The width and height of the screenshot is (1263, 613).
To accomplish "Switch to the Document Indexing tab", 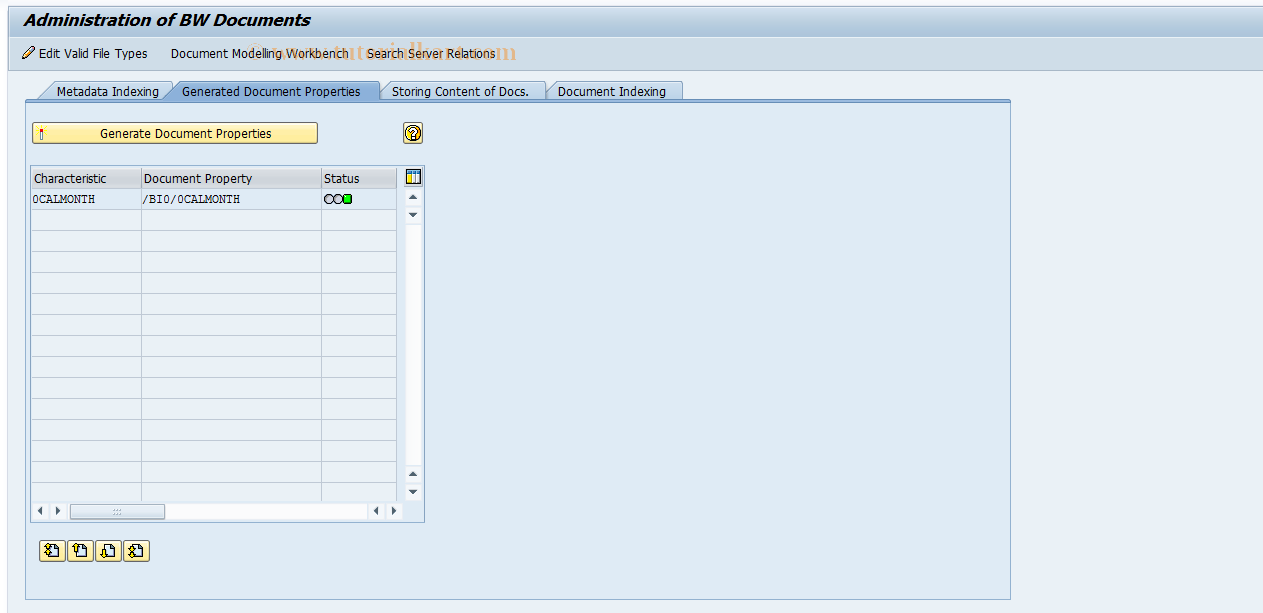I will (x=611, y=91).
